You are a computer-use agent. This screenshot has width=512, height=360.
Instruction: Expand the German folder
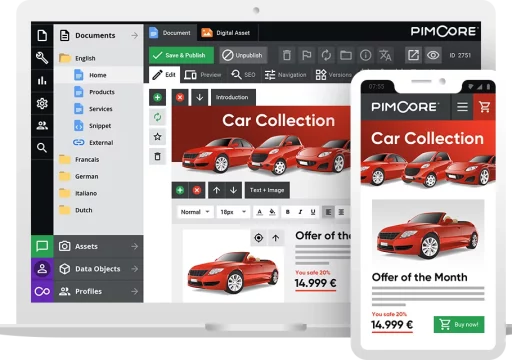pos(65,176)
